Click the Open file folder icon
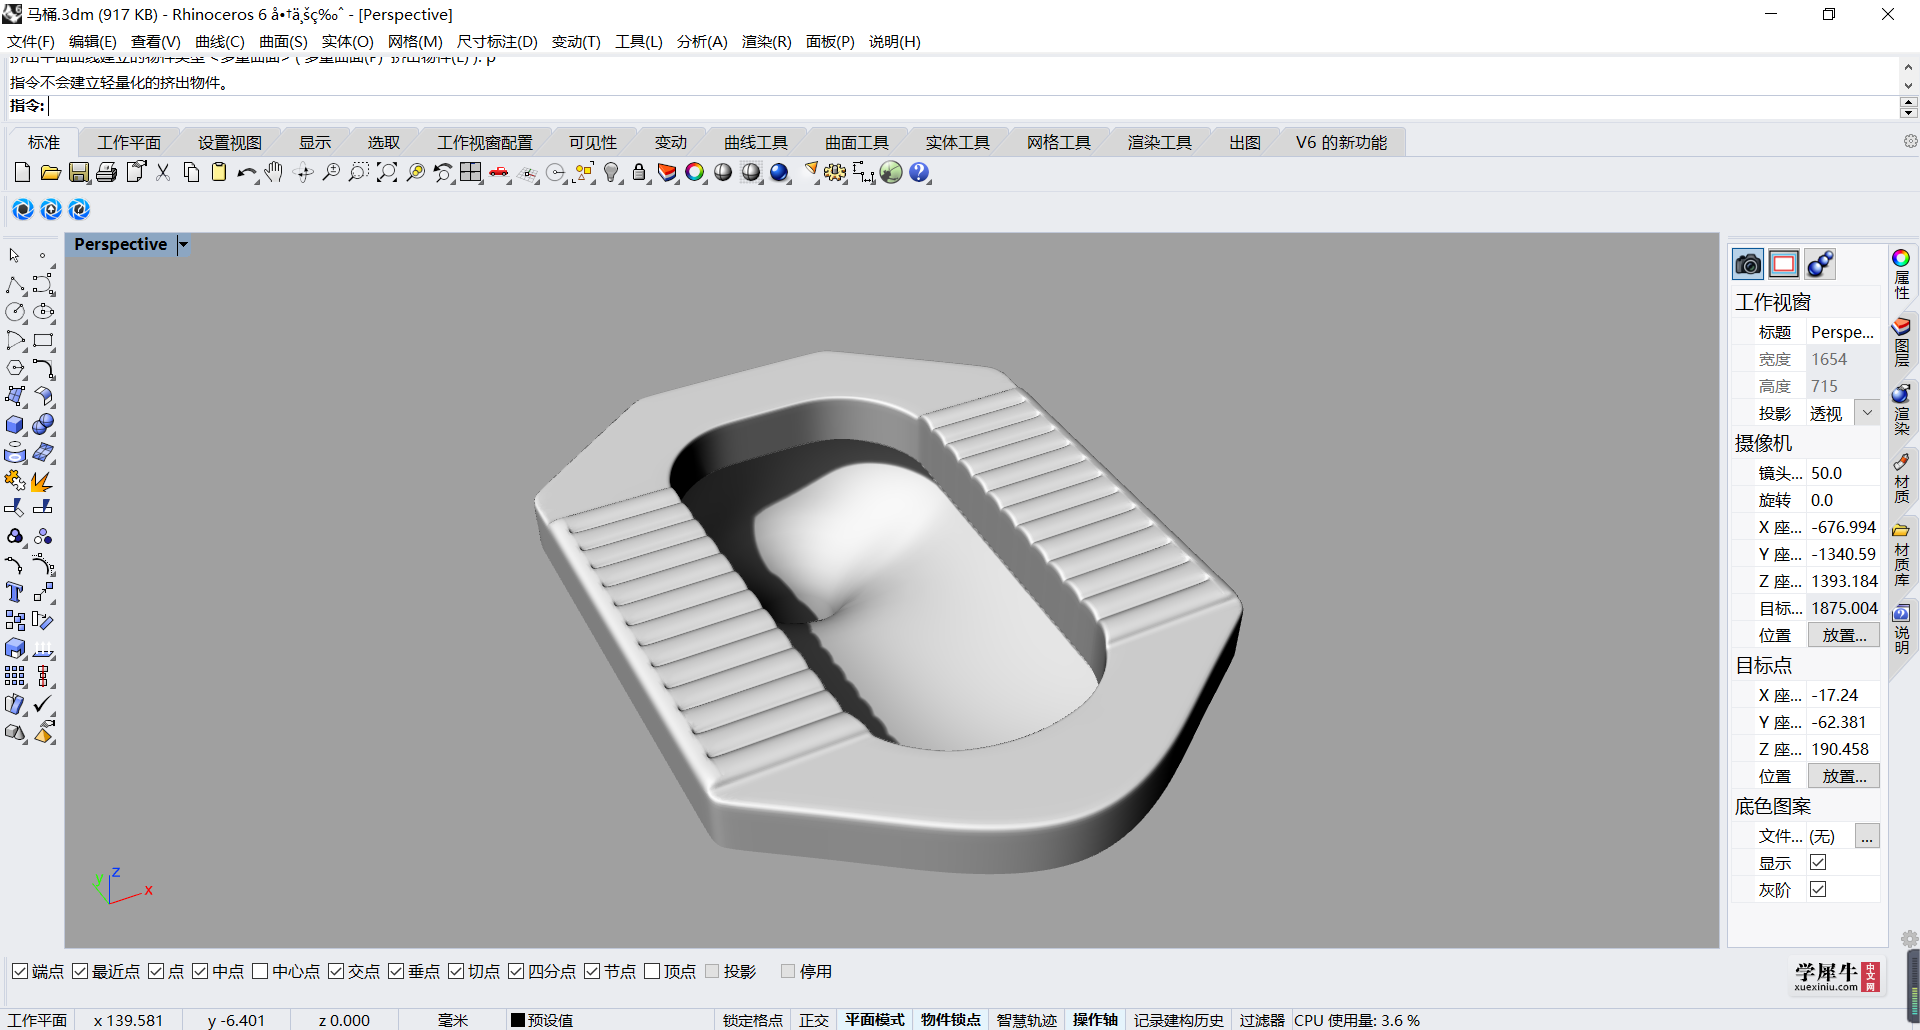The image size is (1920, 1030). (x=50, y=173)
